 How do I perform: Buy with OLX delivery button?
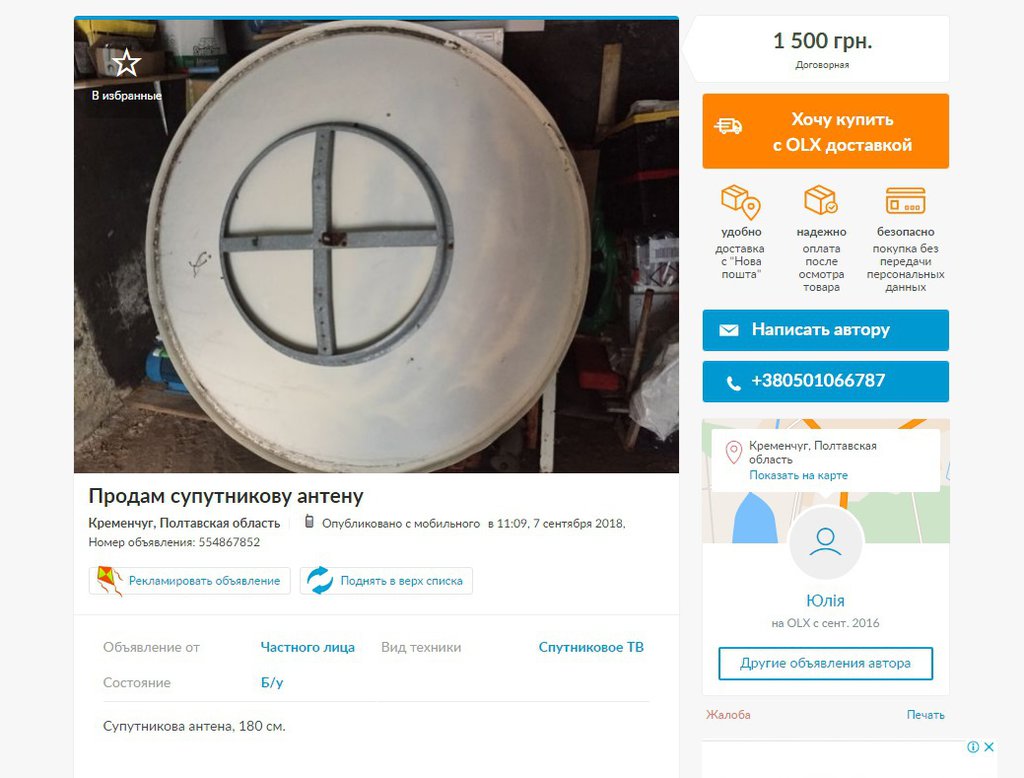[x=825, y=131]
